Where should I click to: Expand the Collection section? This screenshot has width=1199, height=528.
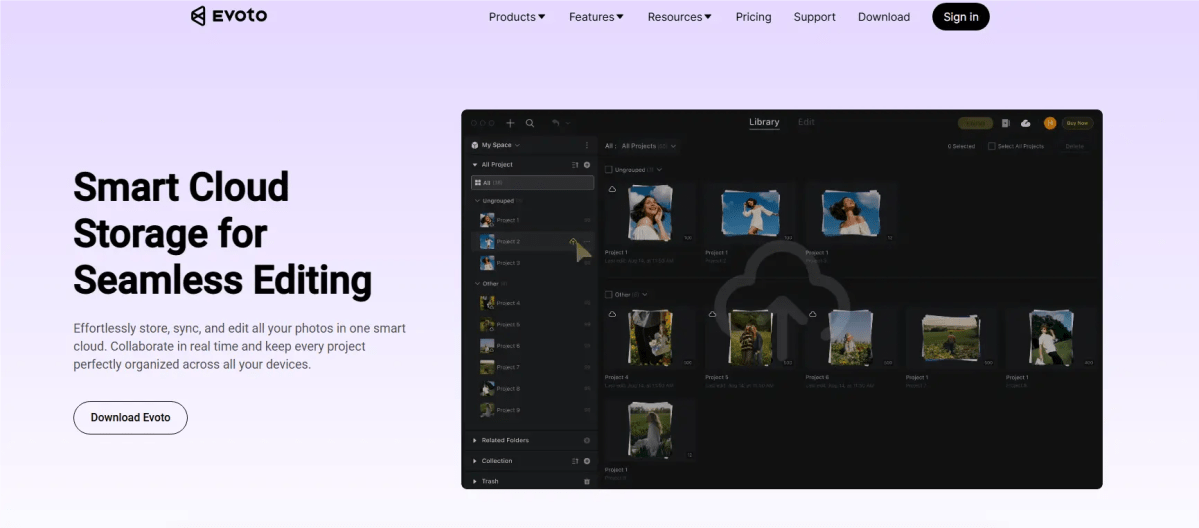pos(475,461)
